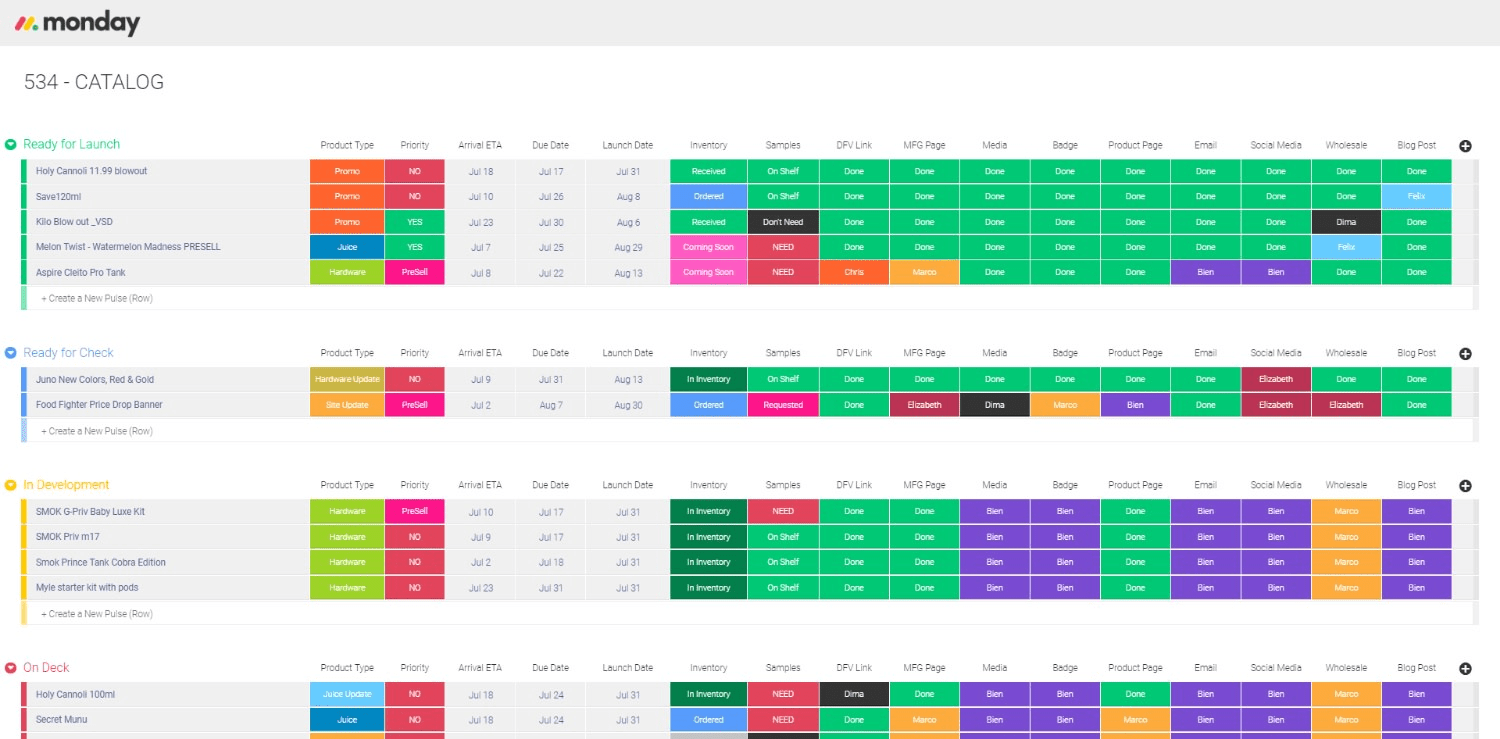Click the Ready for Check group title
The height and width of the screenshot is (739, 1500).
68,352
